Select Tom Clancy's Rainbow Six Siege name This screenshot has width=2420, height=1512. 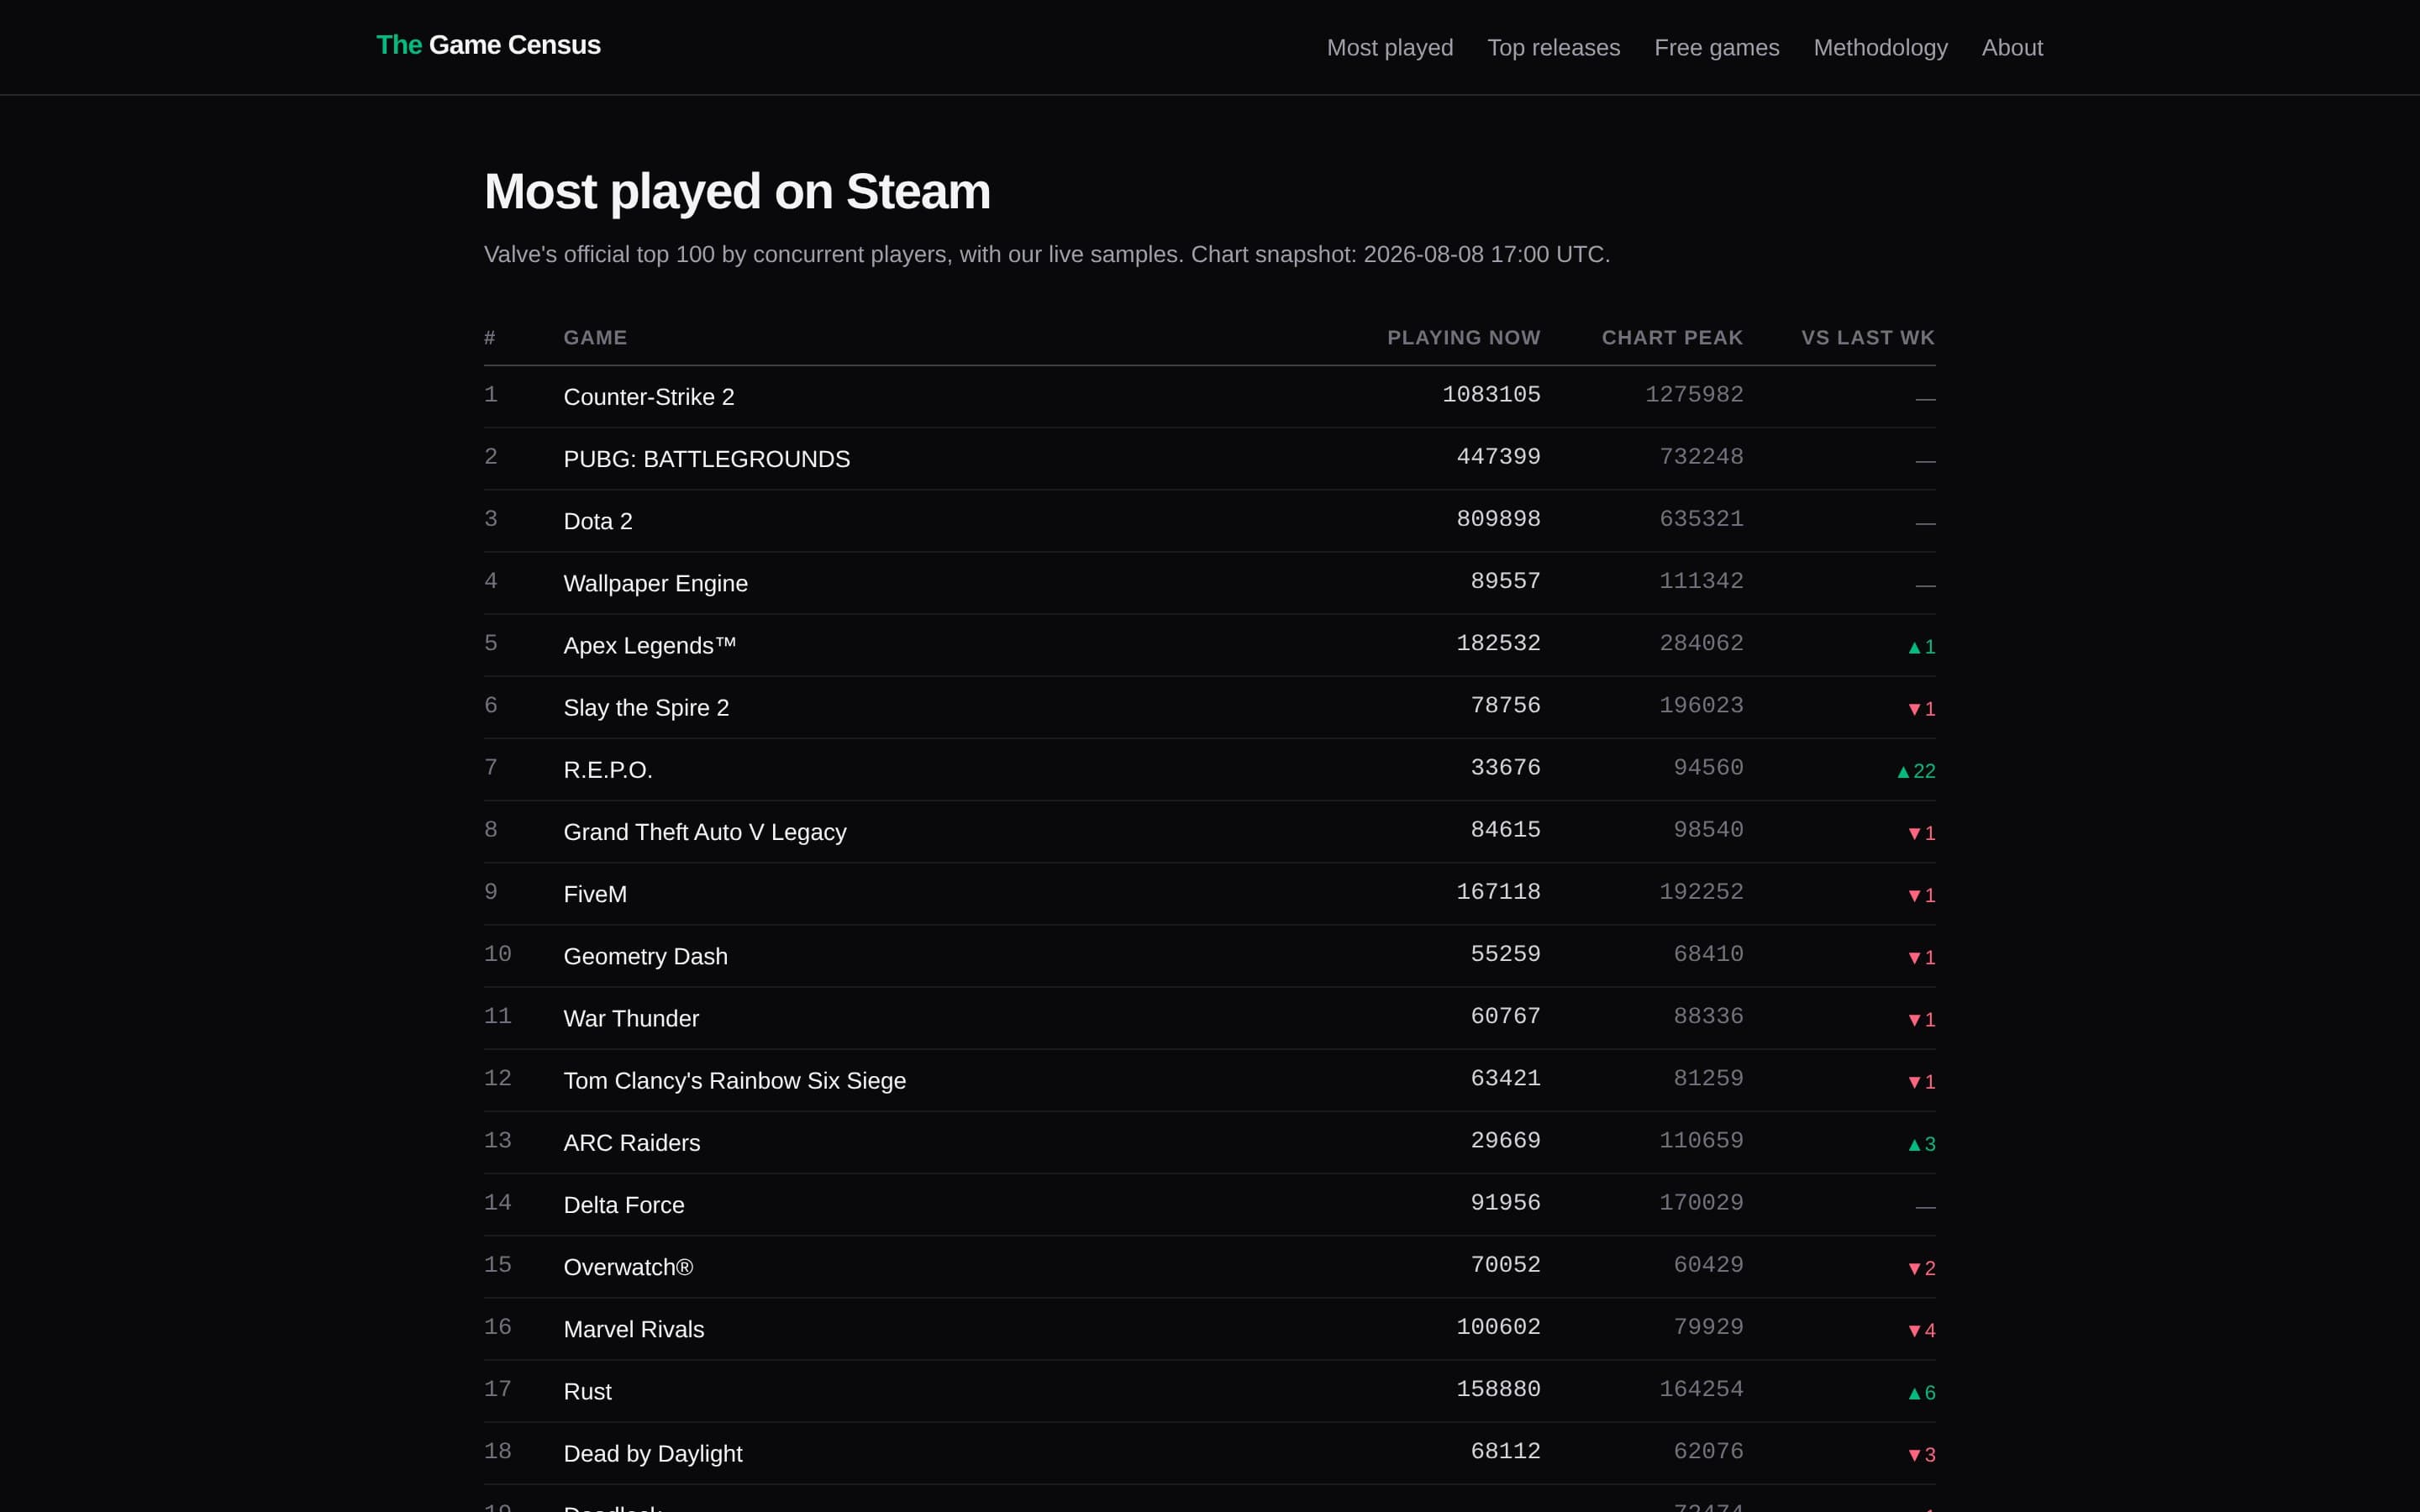click(x=735, y=1080)
